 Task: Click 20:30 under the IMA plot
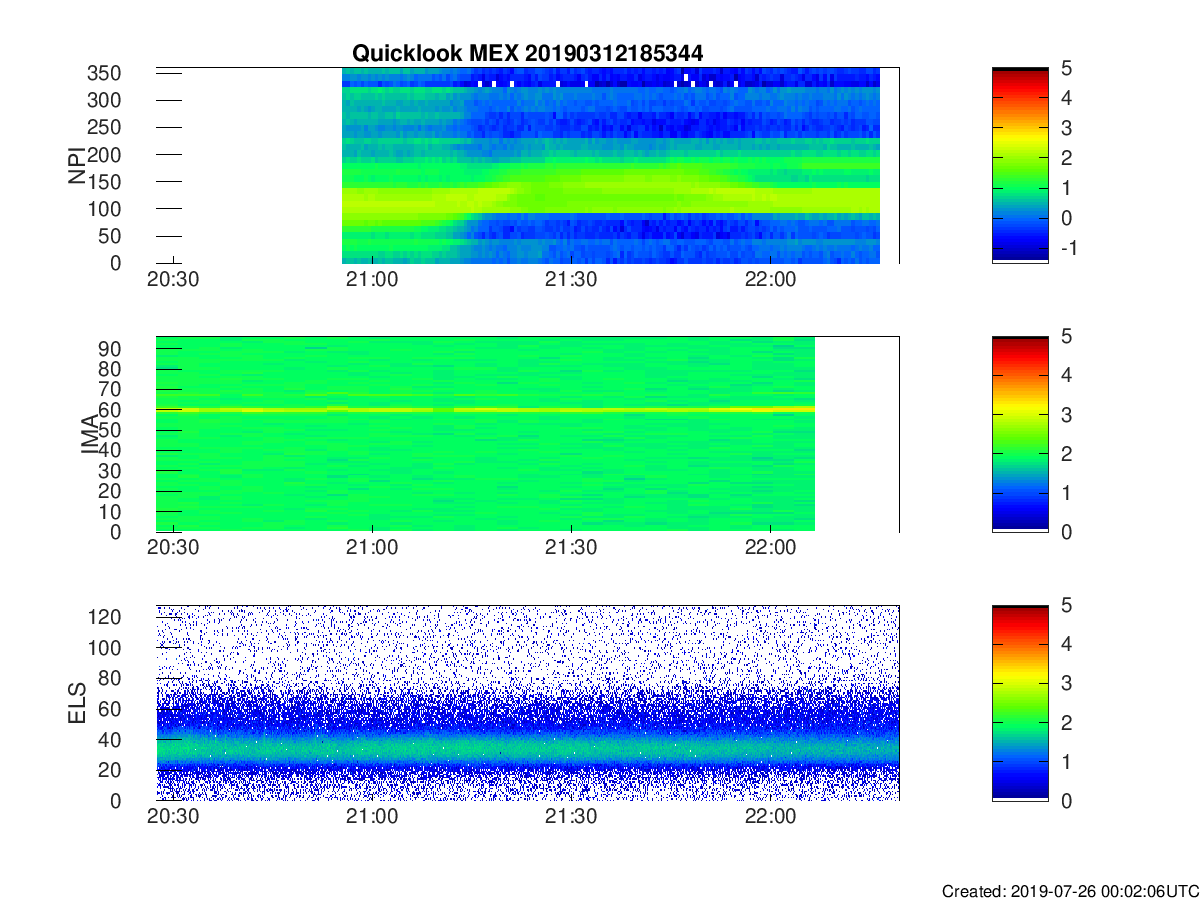click(x=174, y=549)
